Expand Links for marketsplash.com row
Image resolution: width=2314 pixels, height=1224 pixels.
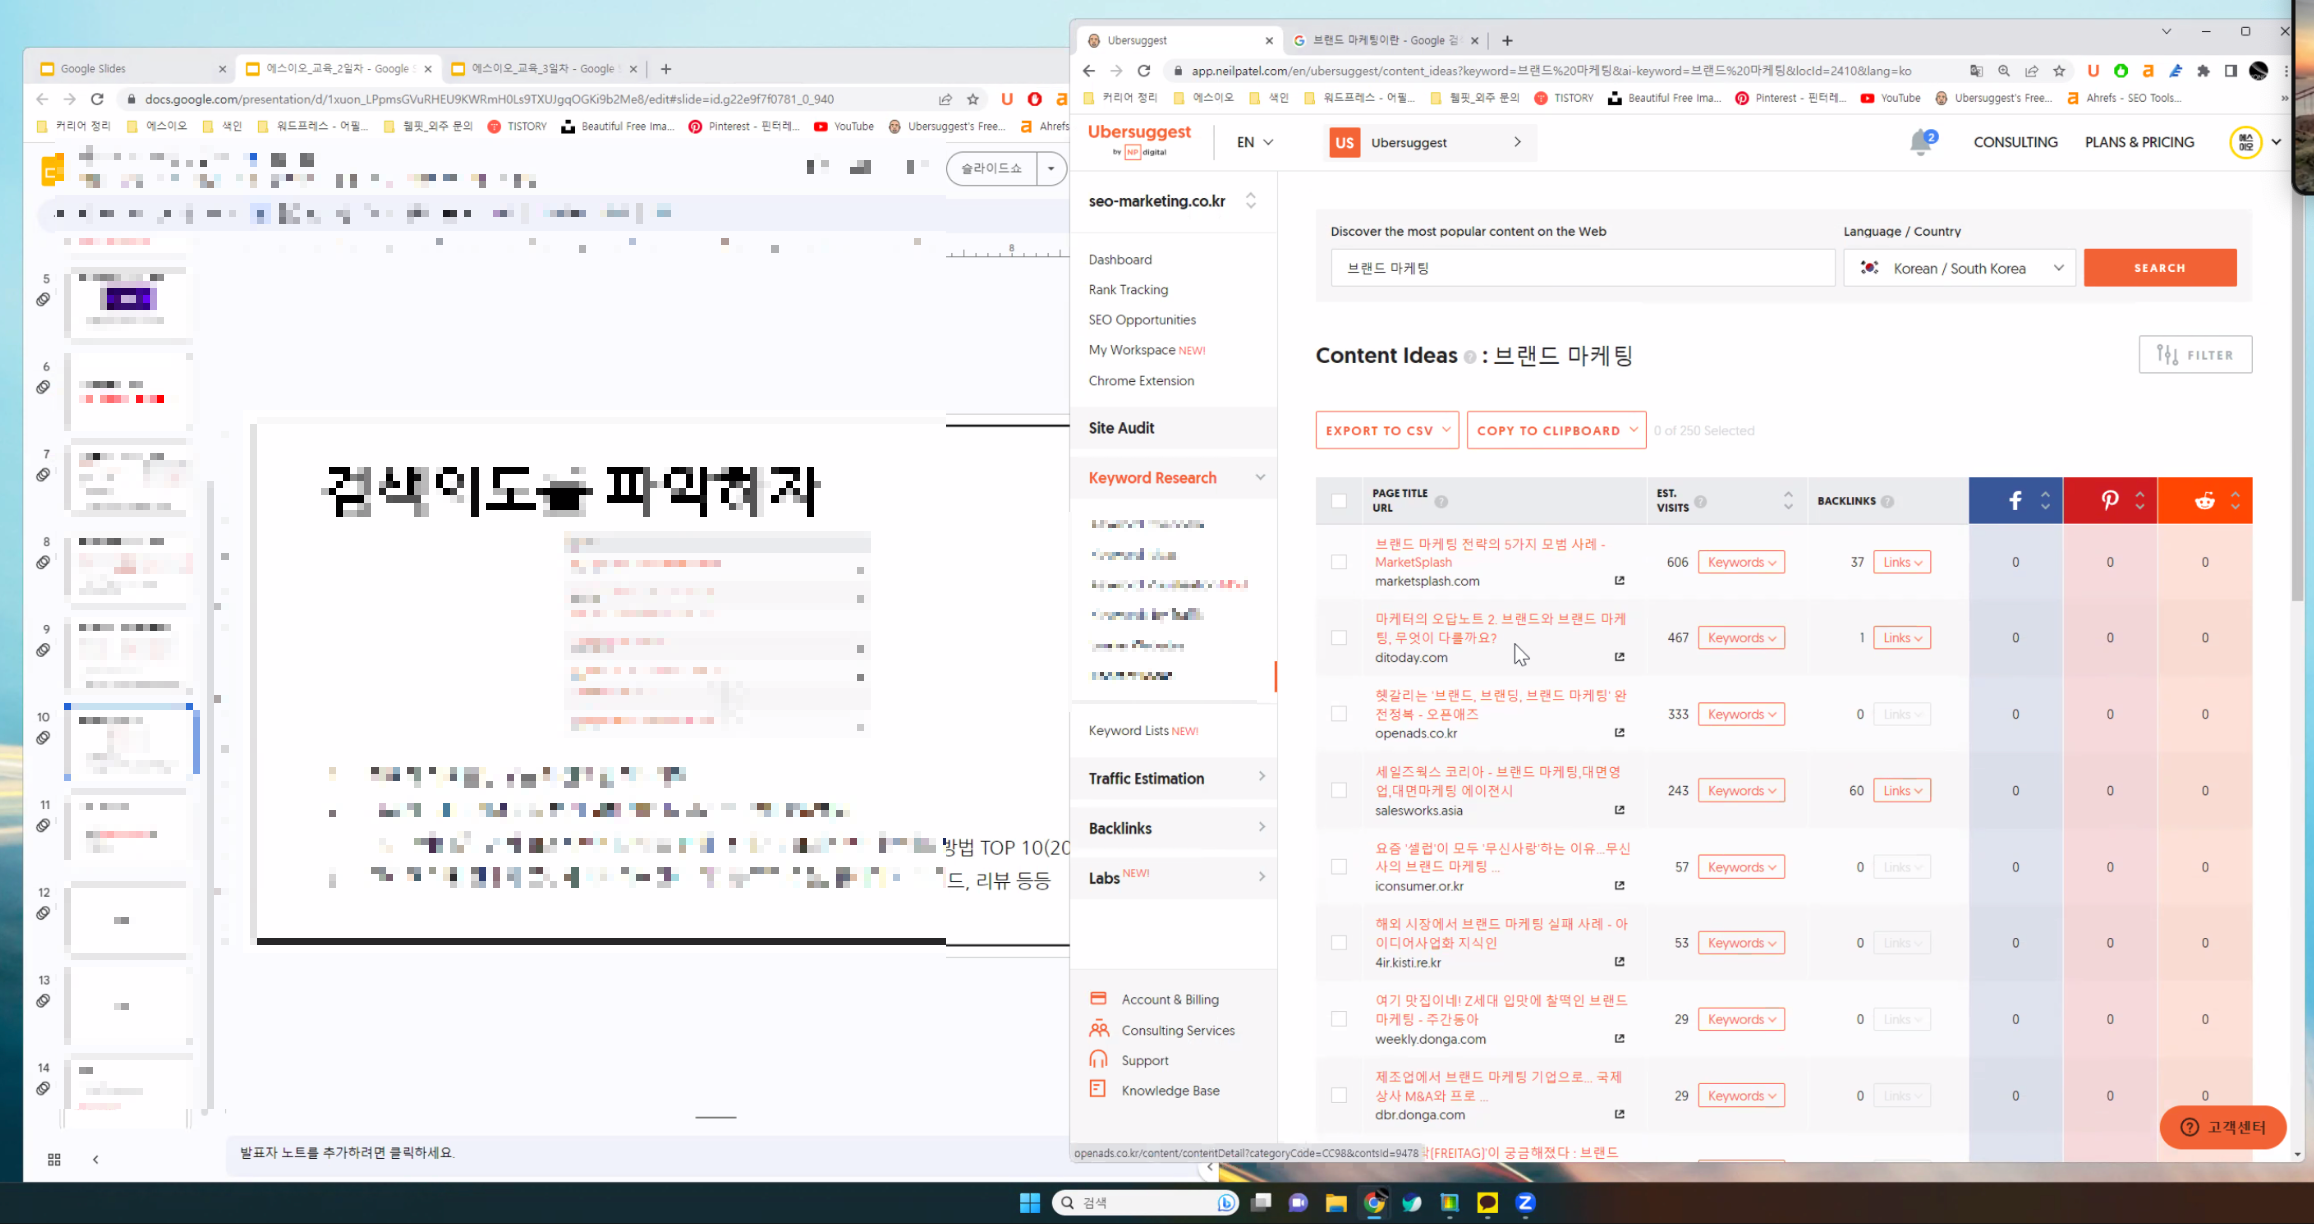pyautogui.click(x=1902, y=562)
